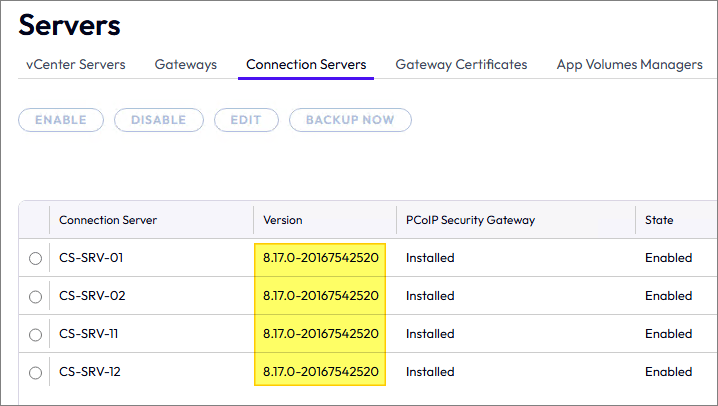Pick the CS-SRV-12 radio button
Image resolution: width=718 pixels, height=406 pixels.
tap(36, 372)
